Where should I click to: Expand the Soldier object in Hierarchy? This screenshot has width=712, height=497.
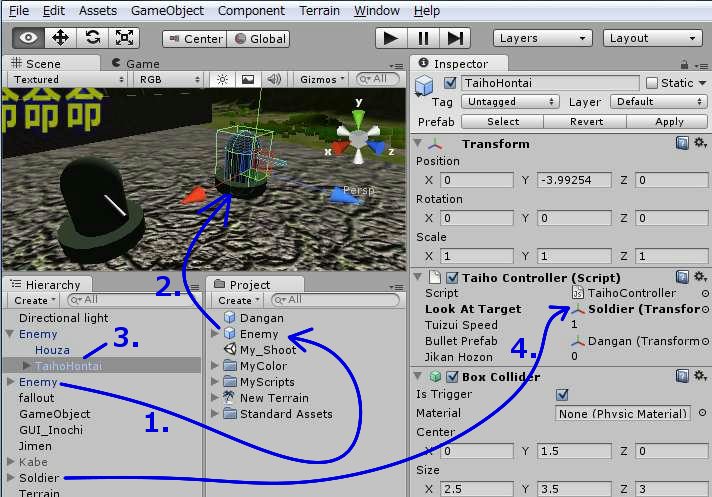(x=10, y=477)
